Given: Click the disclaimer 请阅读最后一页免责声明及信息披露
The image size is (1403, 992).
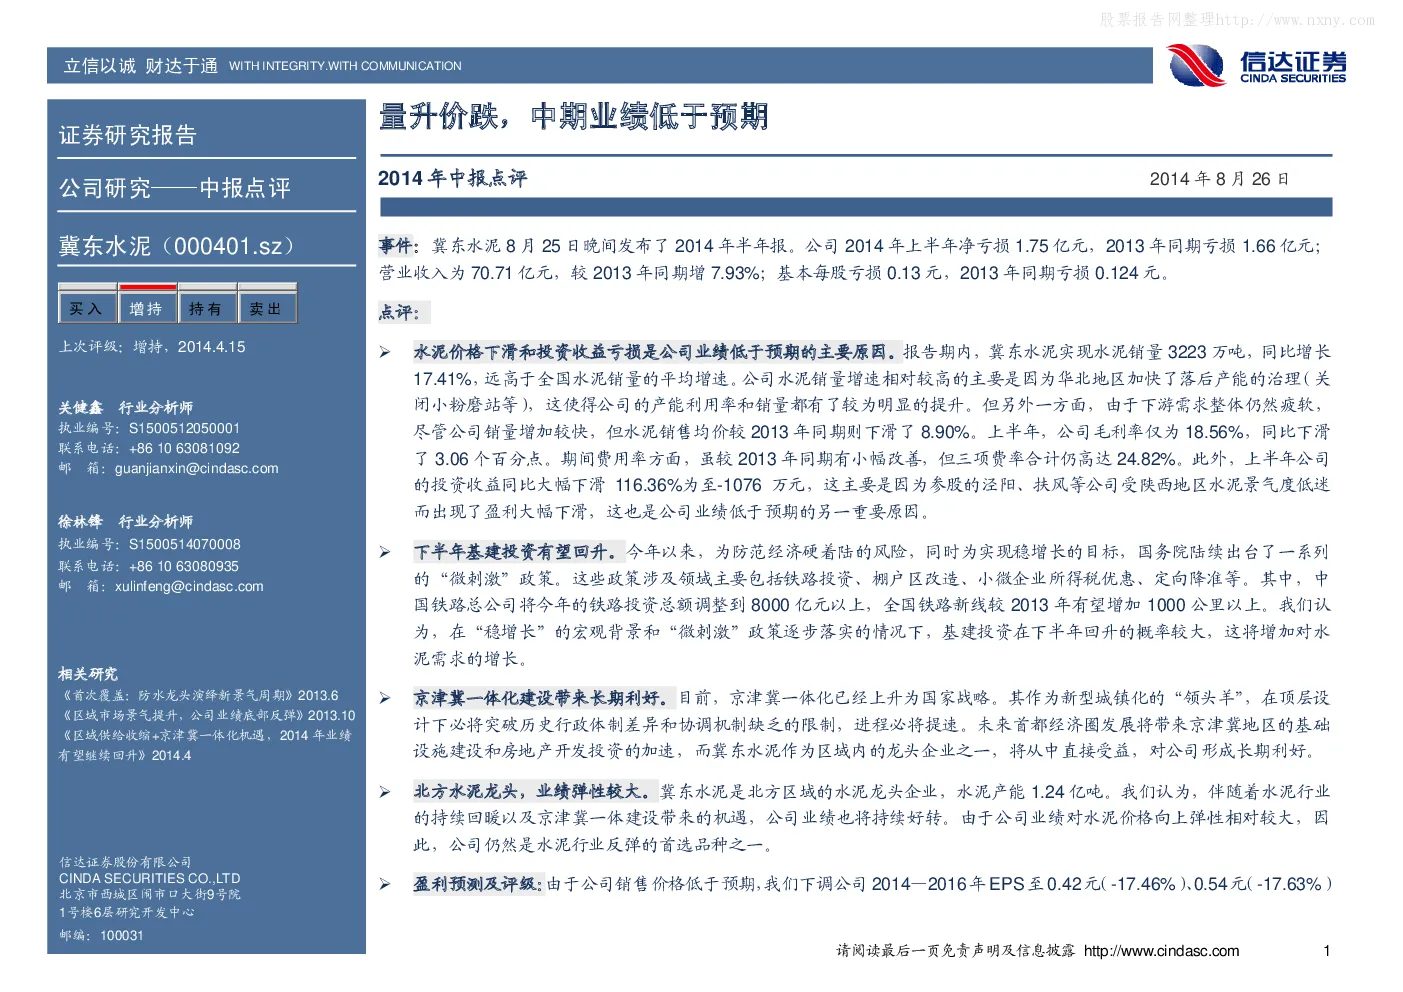Looking at the screenshot, I should point(955,951).
